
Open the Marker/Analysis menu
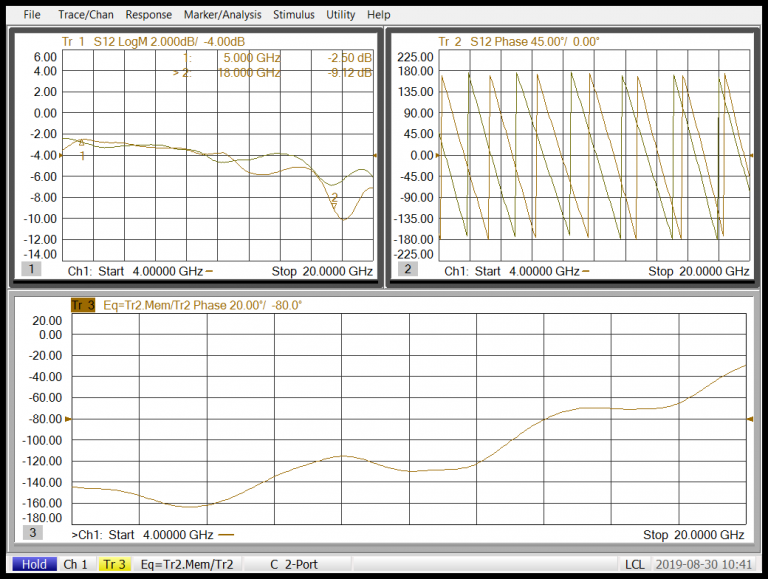(222, 15)
